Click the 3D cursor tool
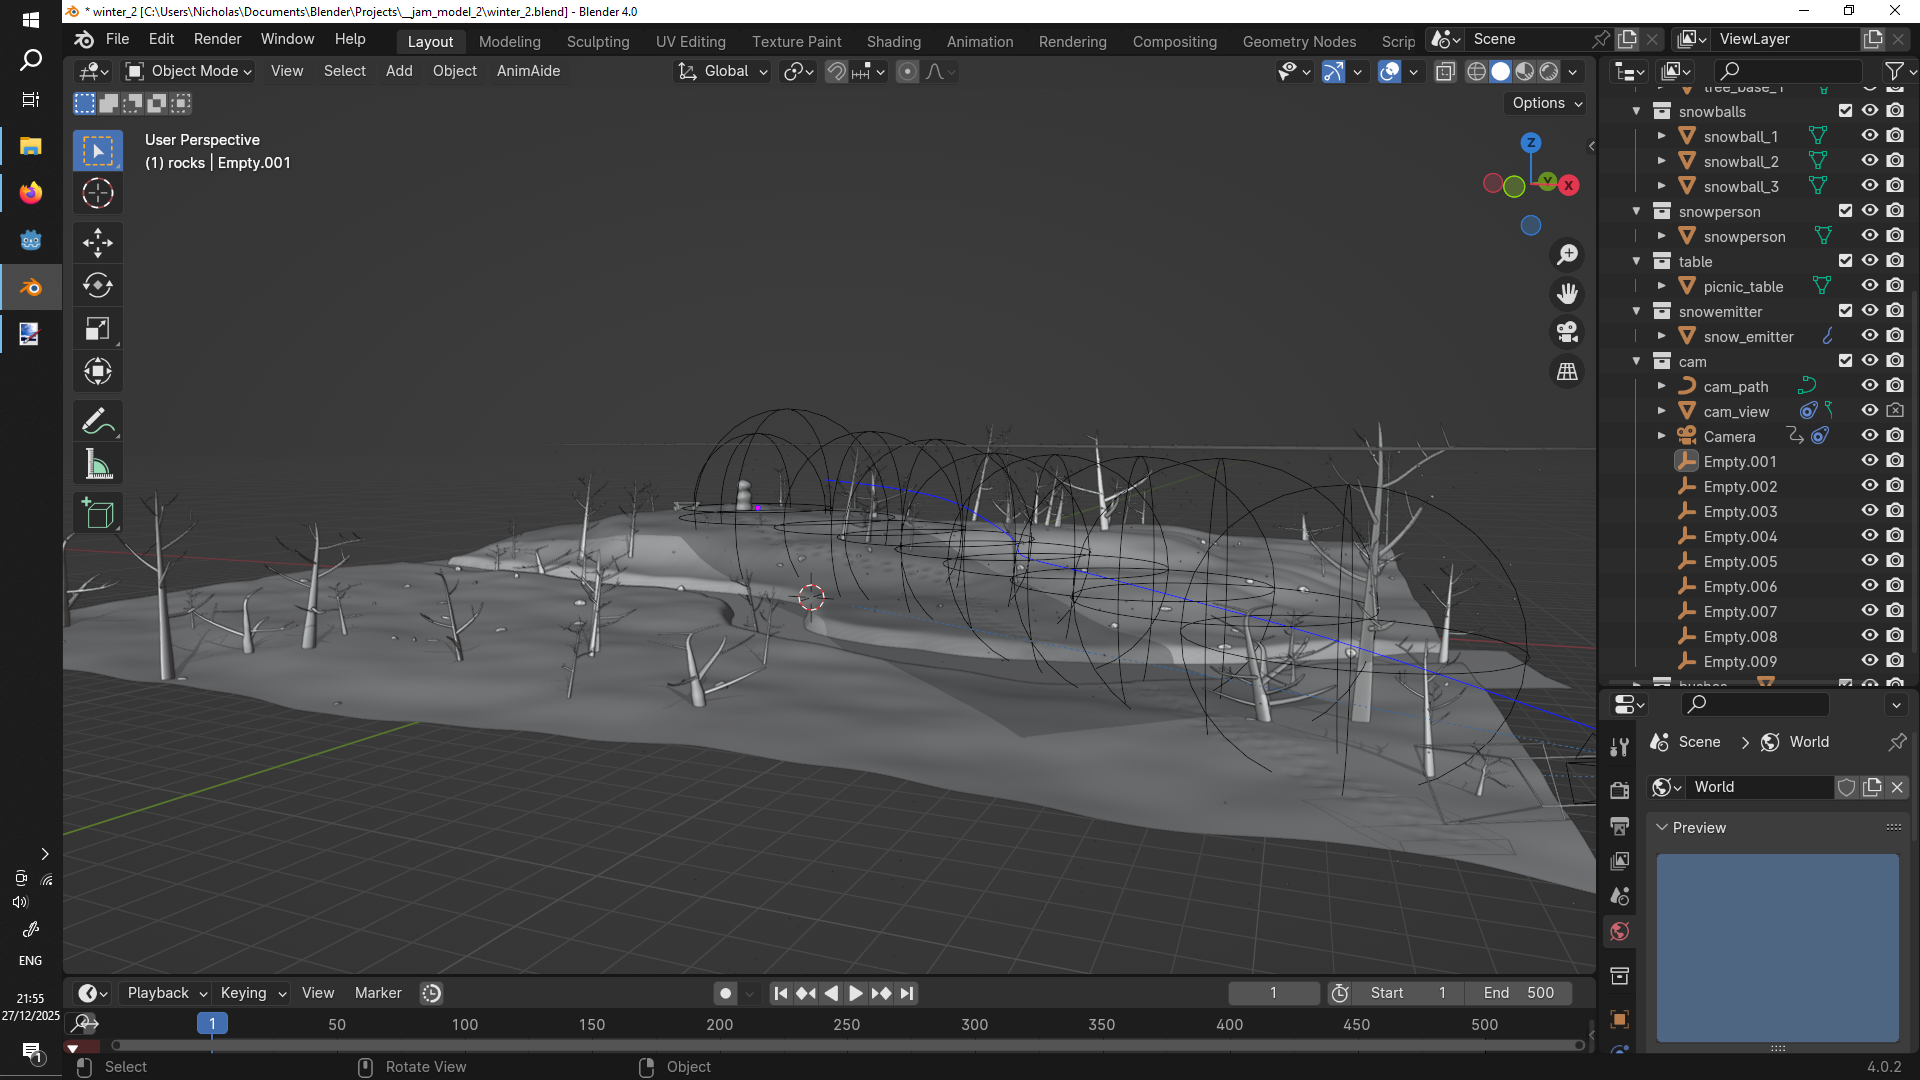 [98, 193]
